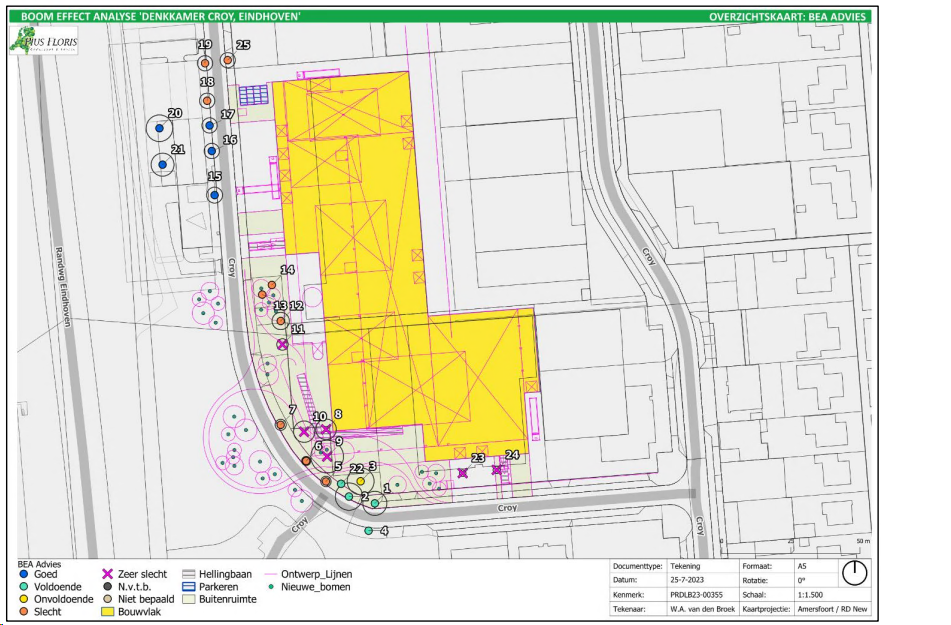Click the Pius Floris logo

(x=44, y=41)
